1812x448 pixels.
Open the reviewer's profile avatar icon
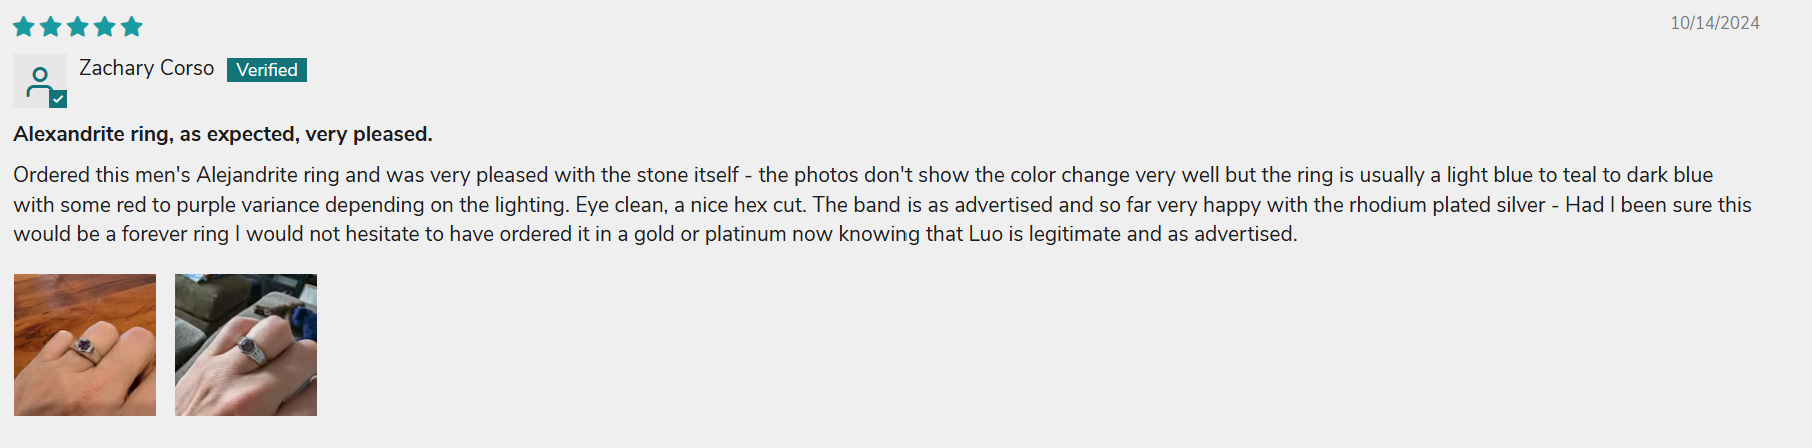click(x=39, y=80)
